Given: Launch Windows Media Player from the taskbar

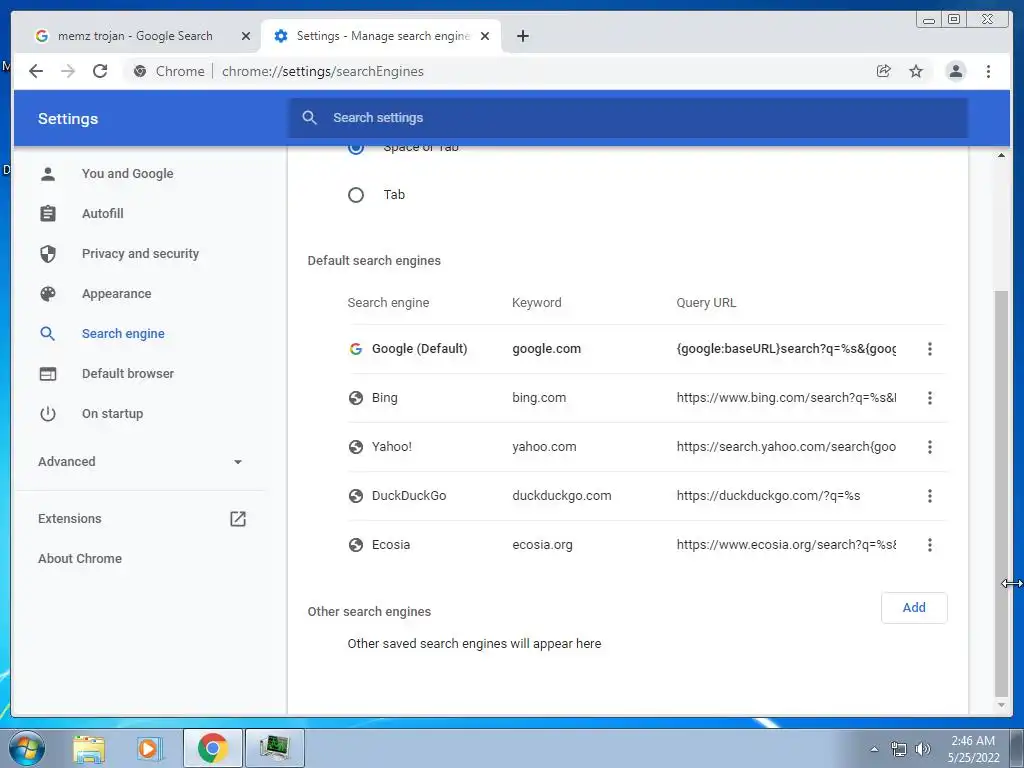Looking at the screenshot, I should tap(149, 749).
